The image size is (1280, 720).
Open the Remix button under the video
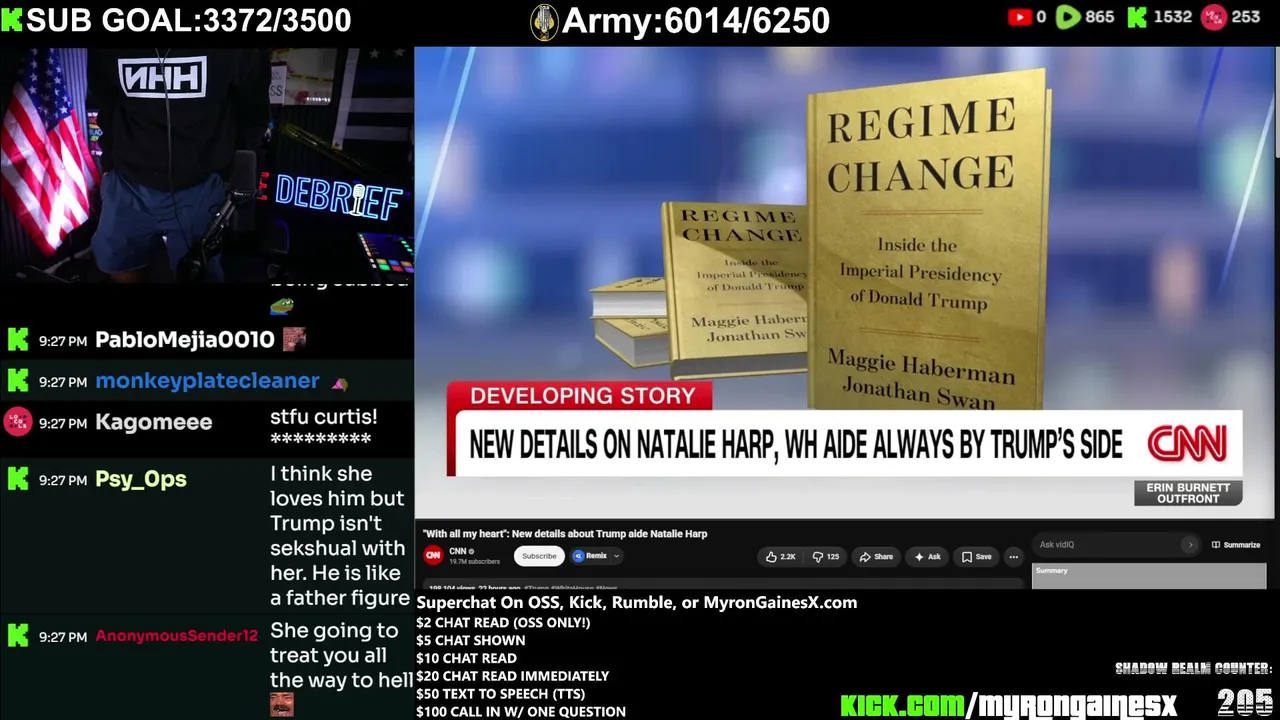pyautogui.click(x=591, y=556)
